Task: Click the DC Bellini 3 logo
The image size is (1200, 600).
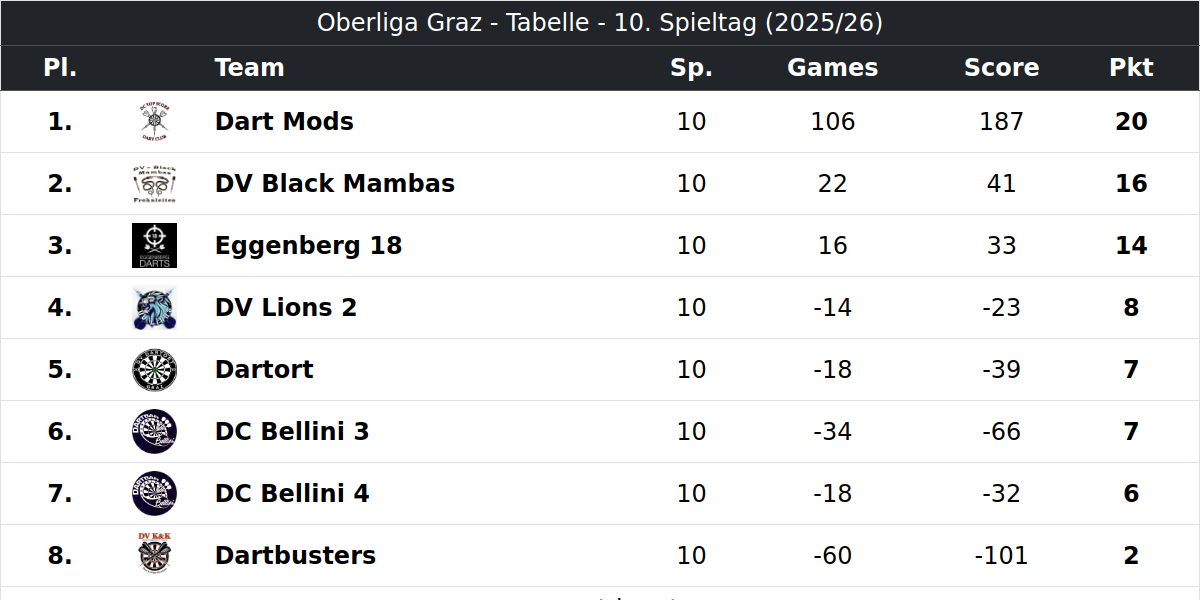Action: point(154,432)
